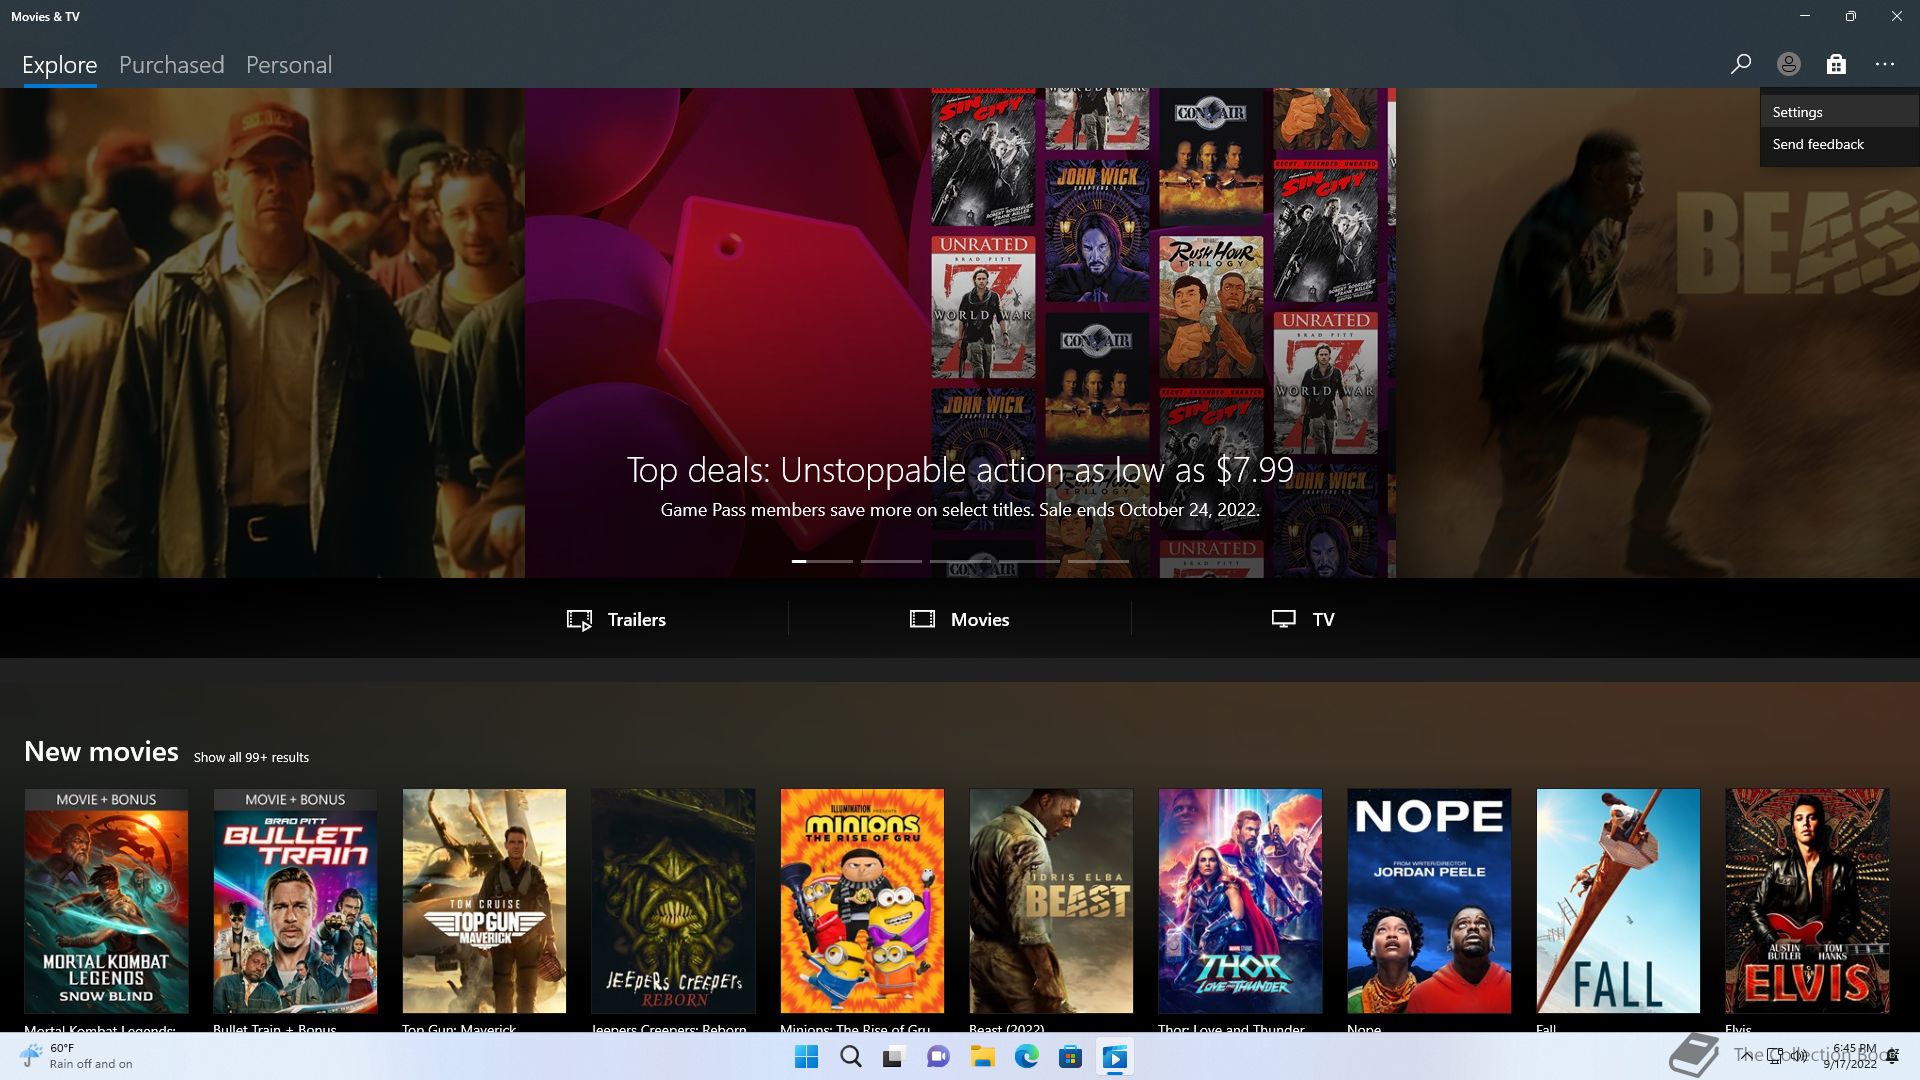Switch to the Explore tab
1920x1080 pixels.
pos(60,65)
